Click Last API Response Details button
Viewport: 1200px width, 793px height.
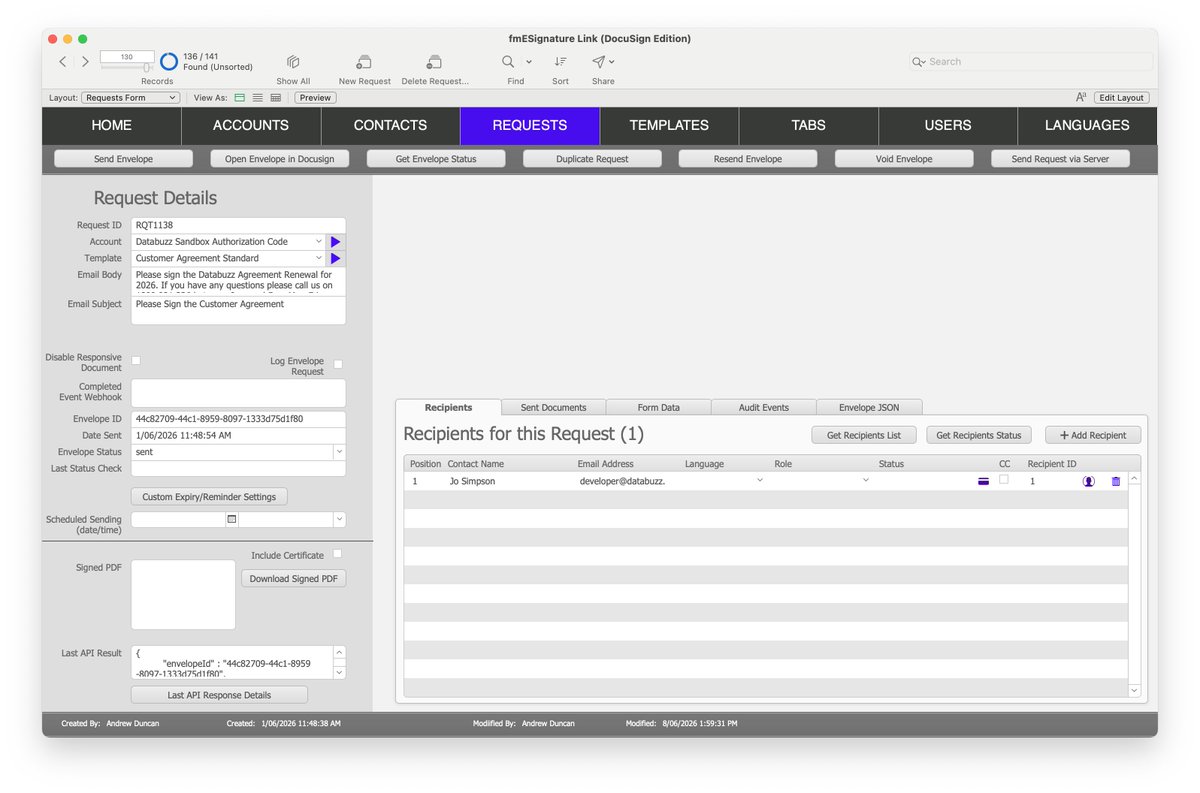point(219,695)
